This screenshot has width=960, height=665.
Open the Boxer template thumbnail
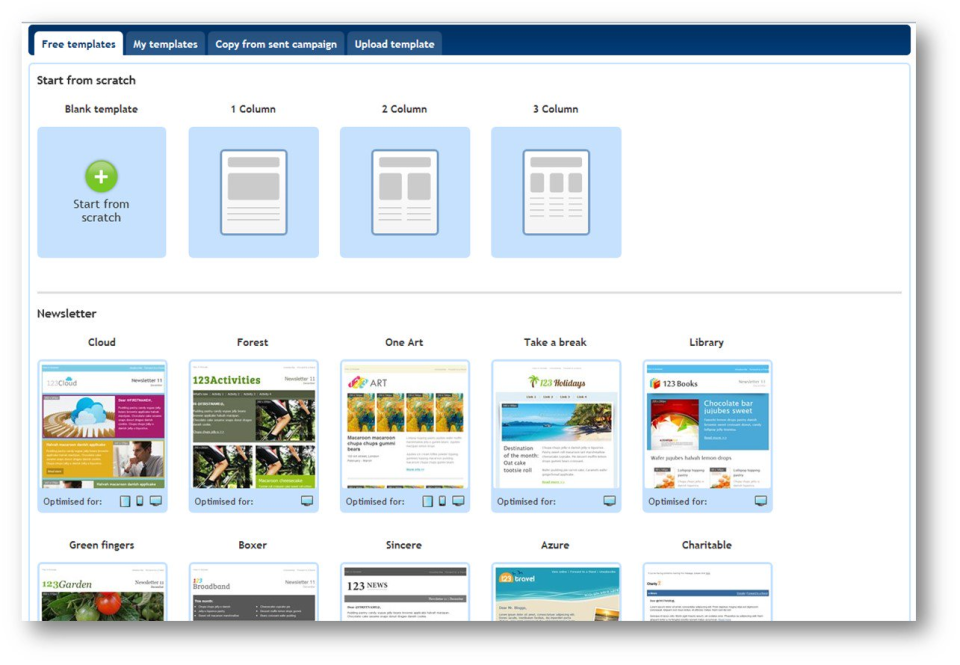253,593
